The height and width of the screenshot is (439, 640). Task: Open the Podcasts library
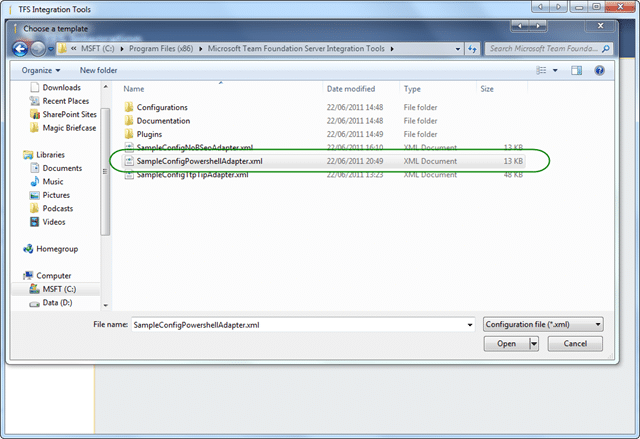58,208
